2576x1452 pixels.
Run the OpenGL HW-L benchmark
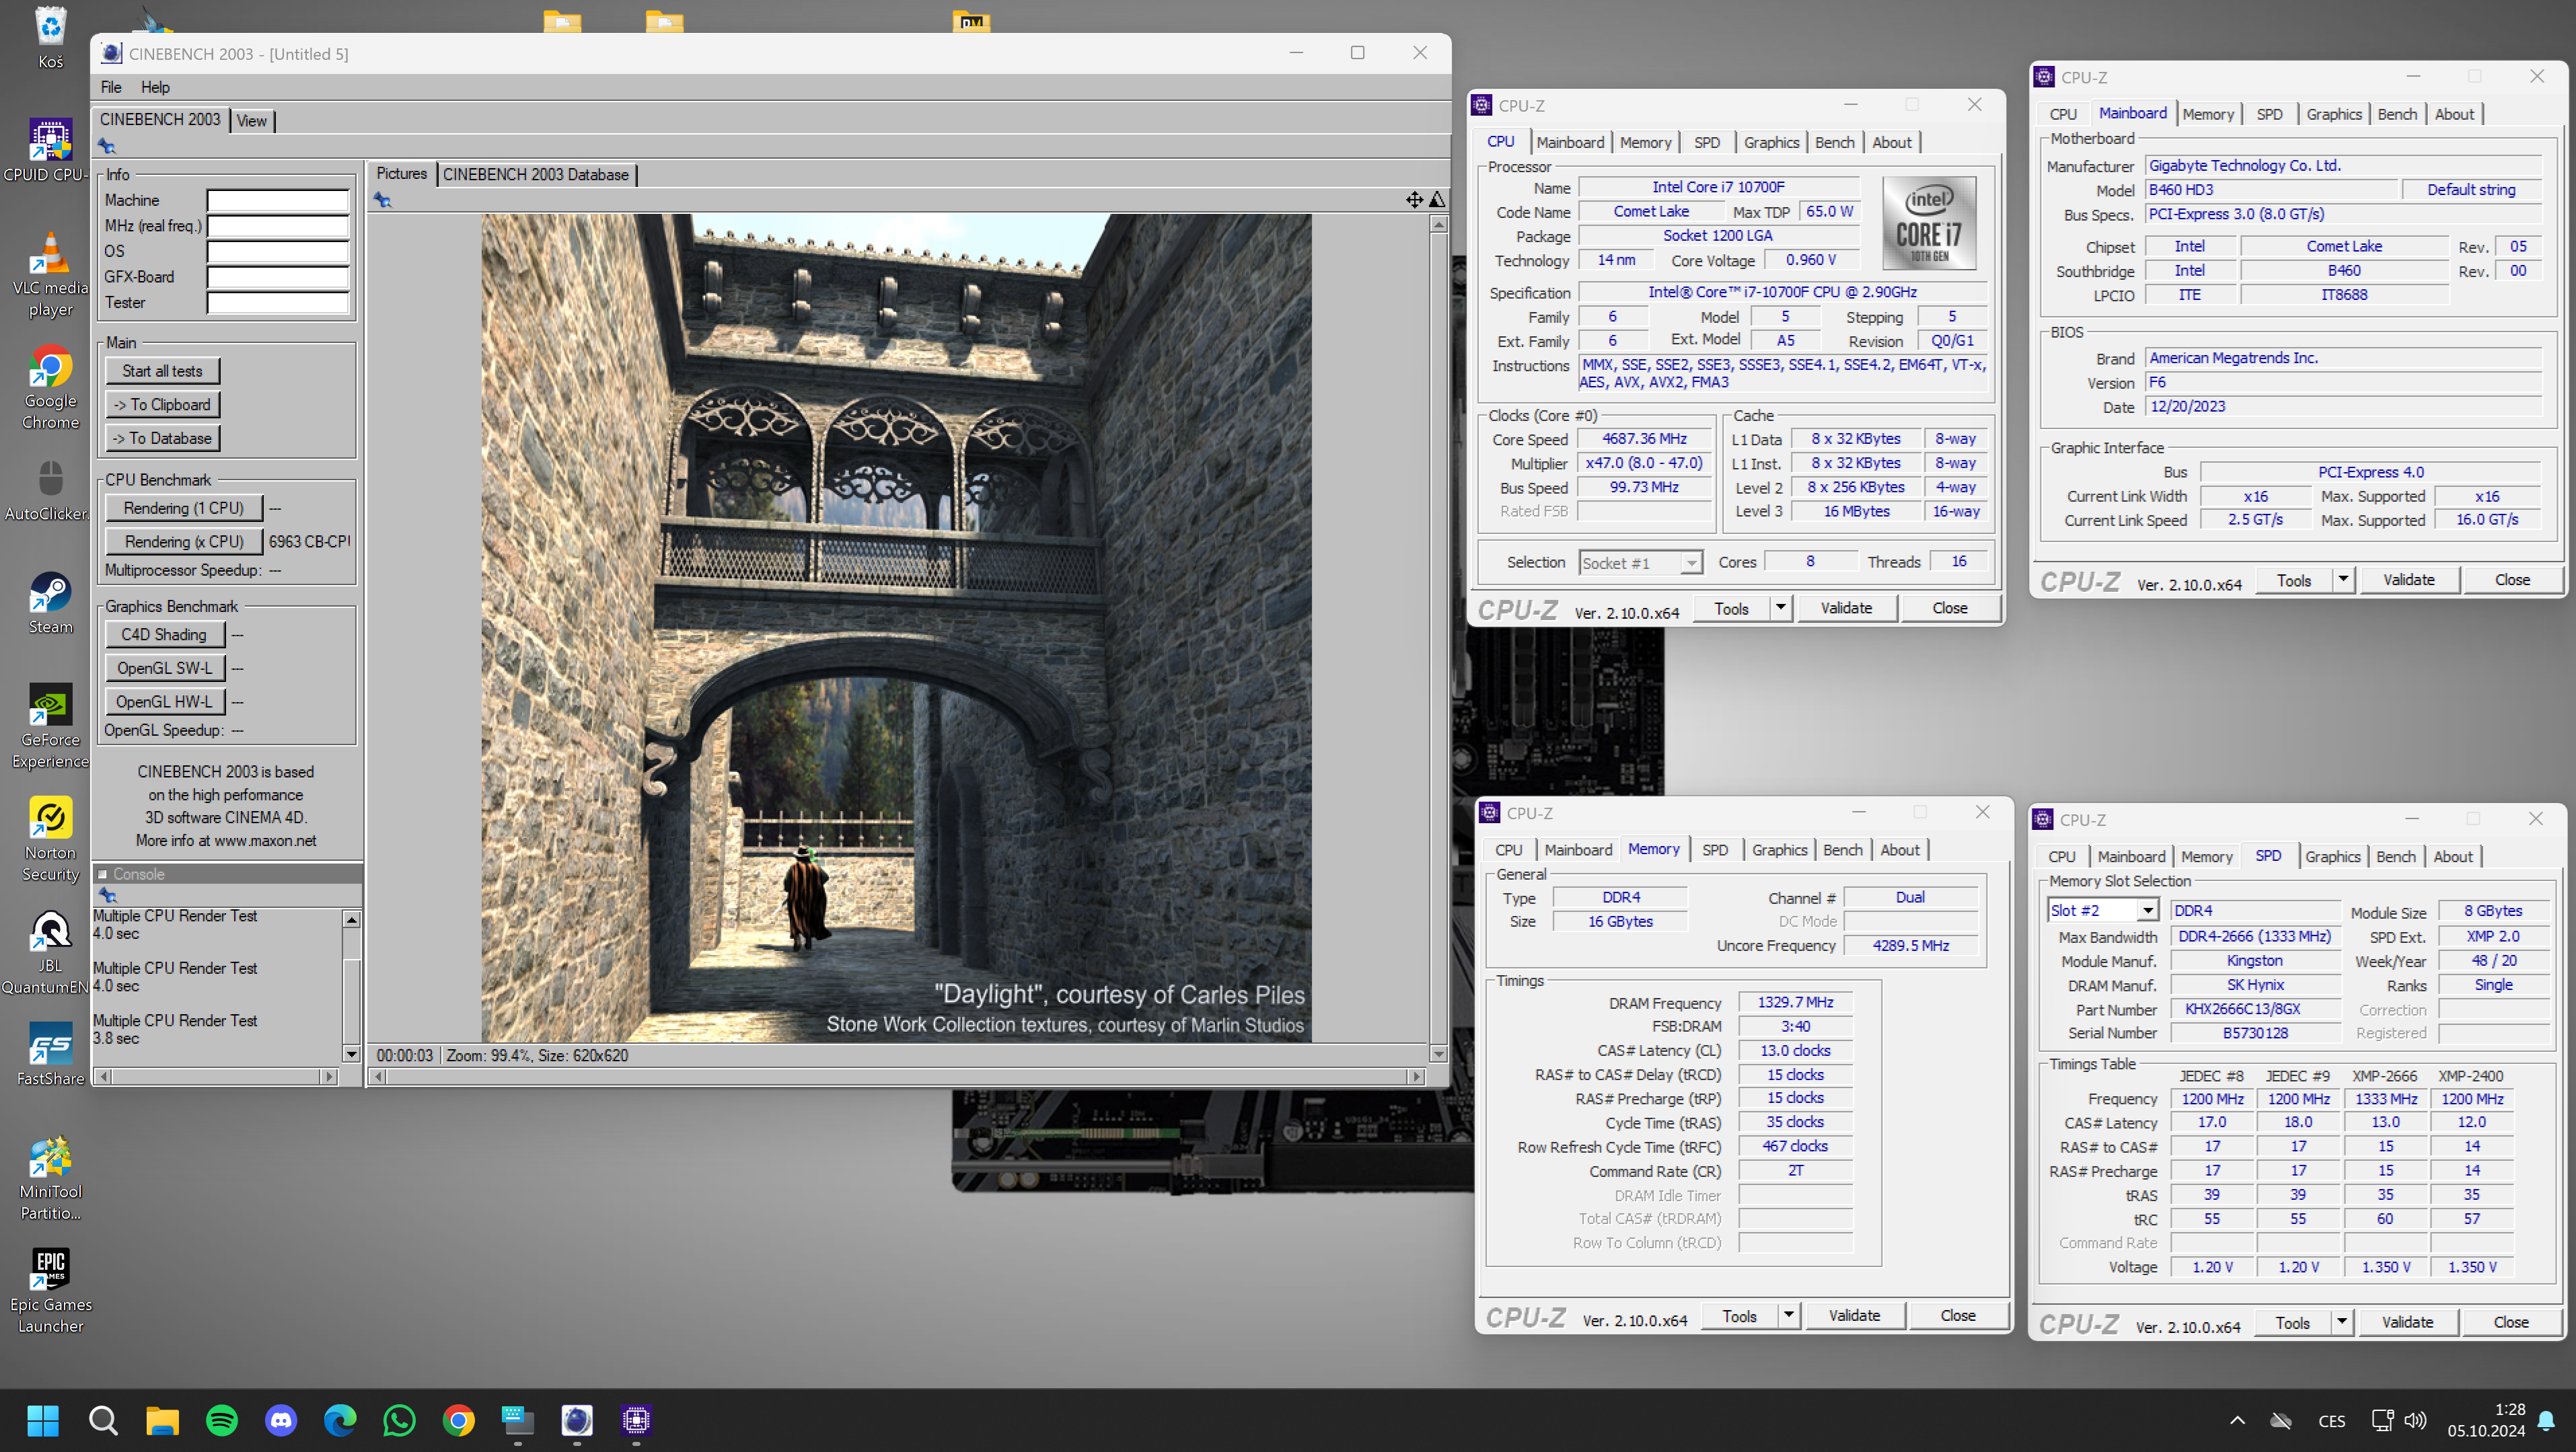click(x=165, y=702)
